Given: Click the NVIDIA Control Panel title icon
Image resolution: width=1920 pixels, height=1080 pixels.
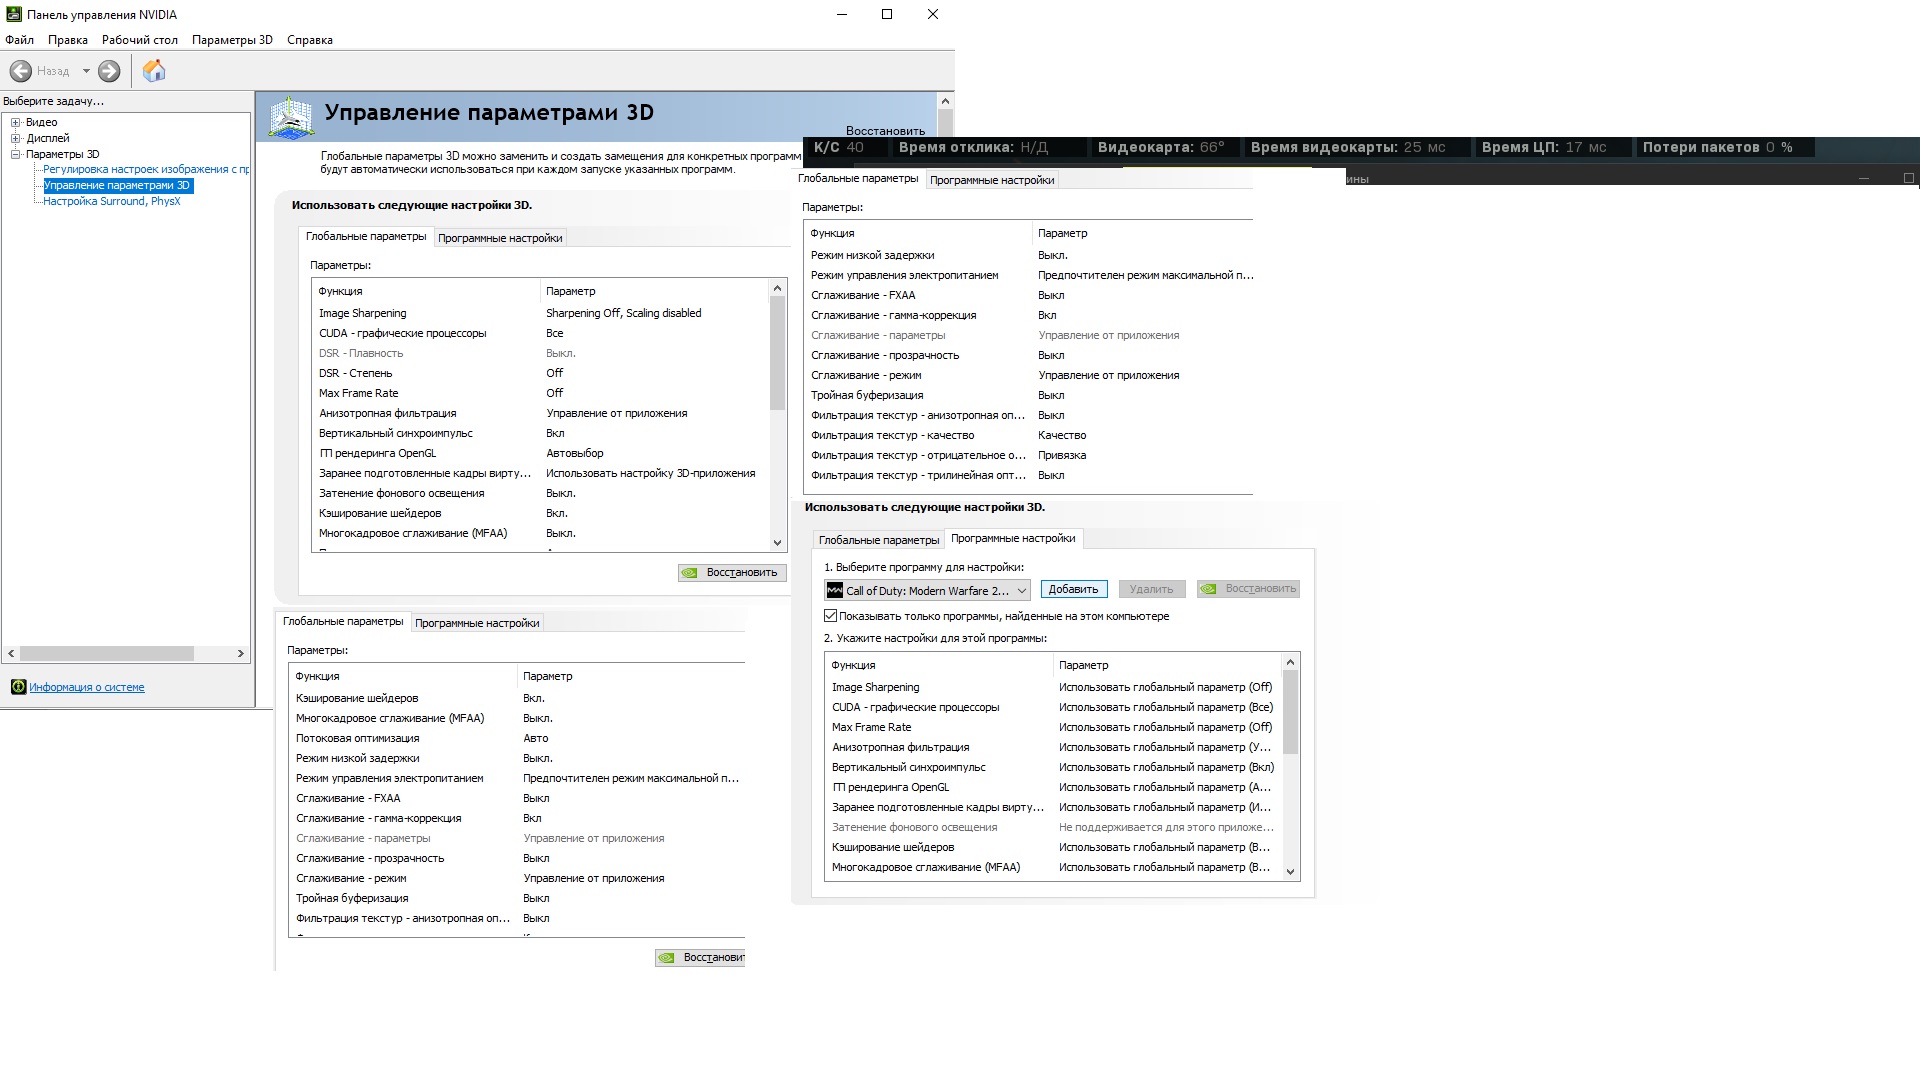Looking at the screenshot, I should tap(14, 15).
